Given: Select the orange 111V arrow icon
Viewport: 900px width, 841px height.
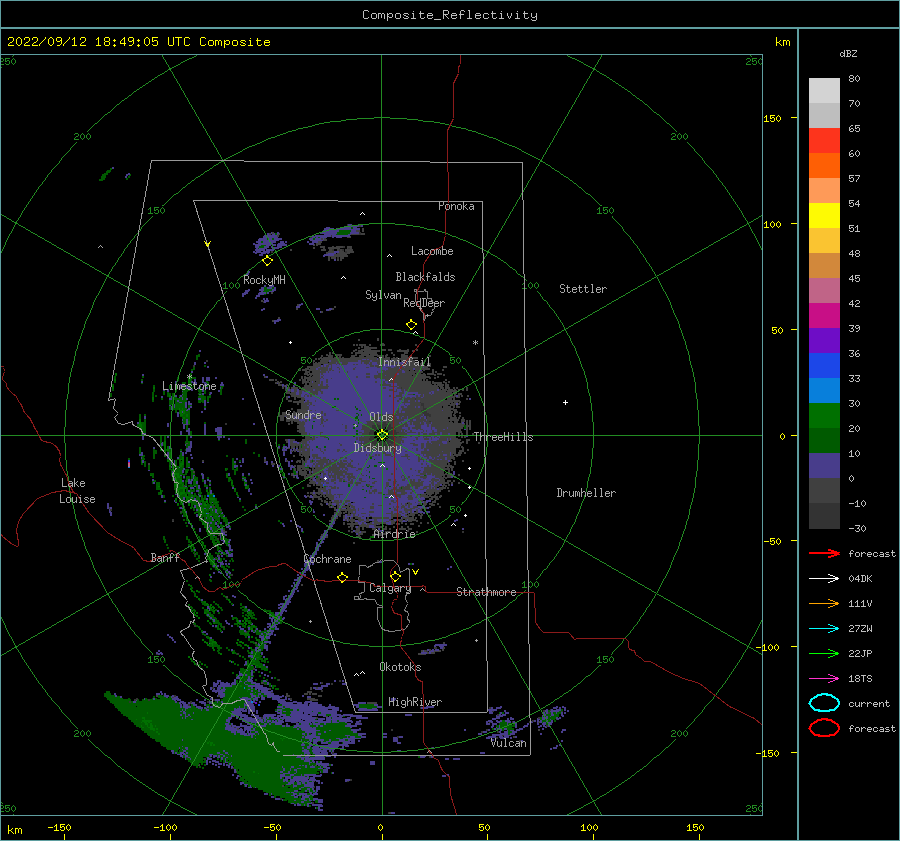Looking at the screenshot, I should tap(824, 603).
